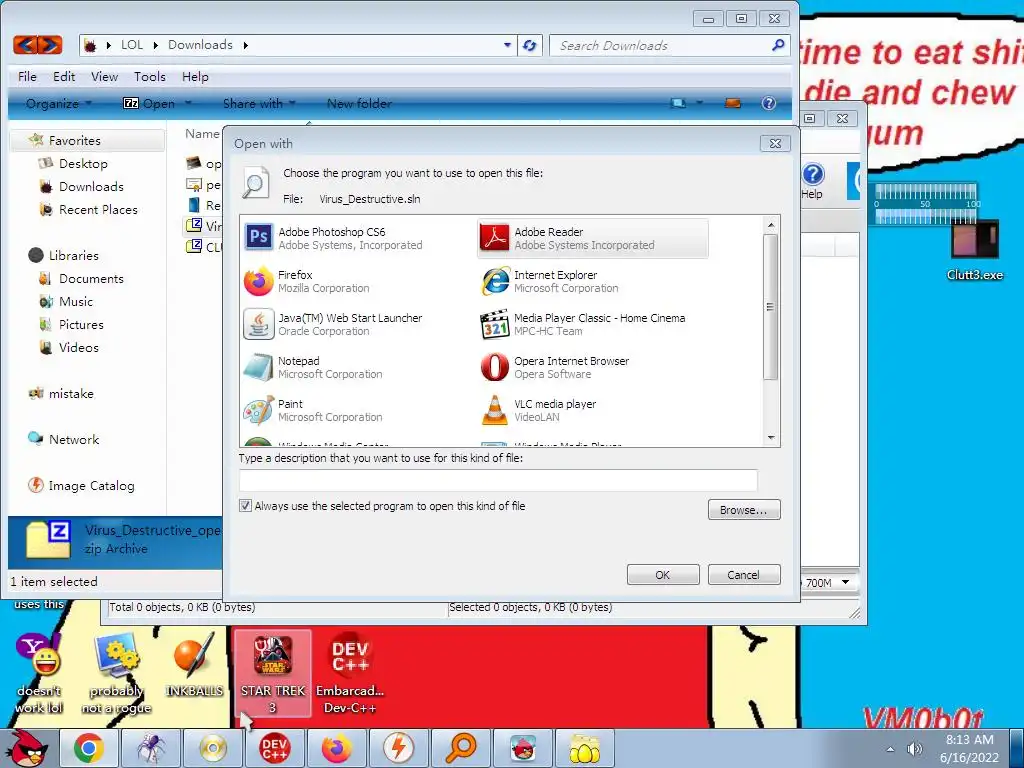Screen dimensions: 1024x768
Task: Launch Firefox from the taskbar
Action: click(336, 748)
